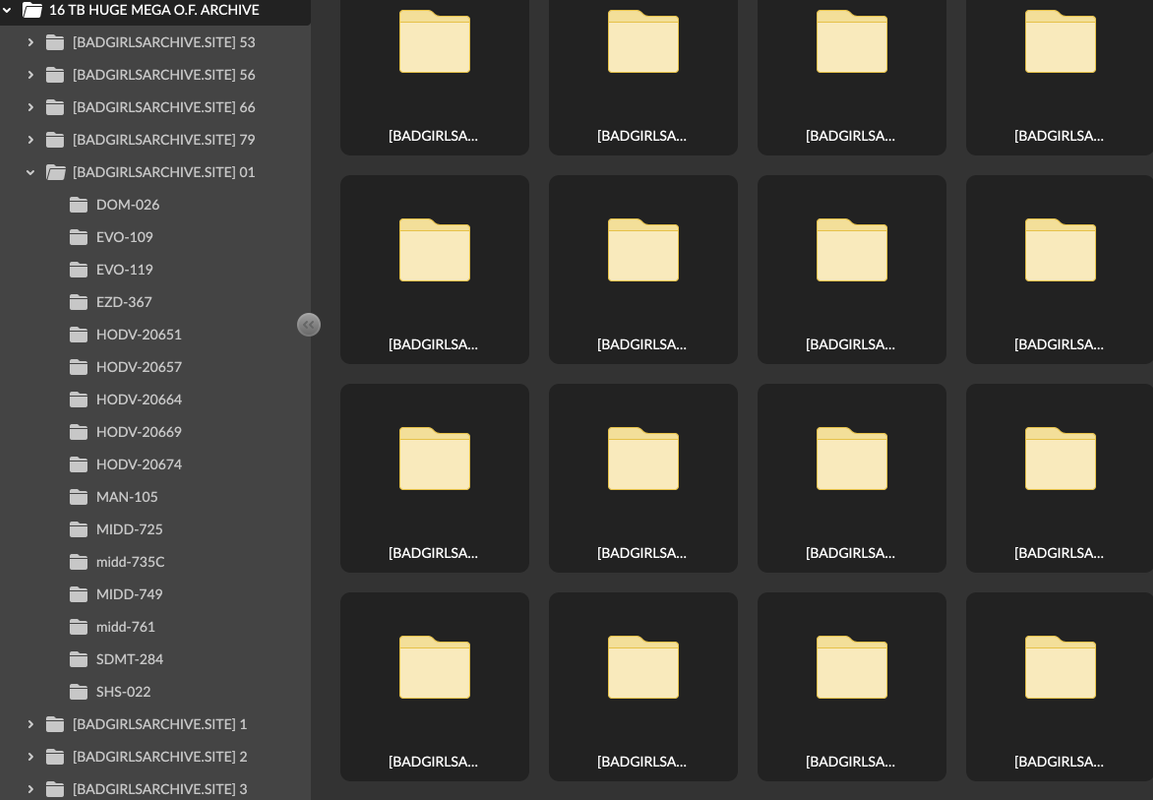Image resolution: width=1153 pixels, height=800 pixels.
Task: Expand the [BADGIRLSARCHIVE.SITE] 66 folder
Action: coord(30,107)
